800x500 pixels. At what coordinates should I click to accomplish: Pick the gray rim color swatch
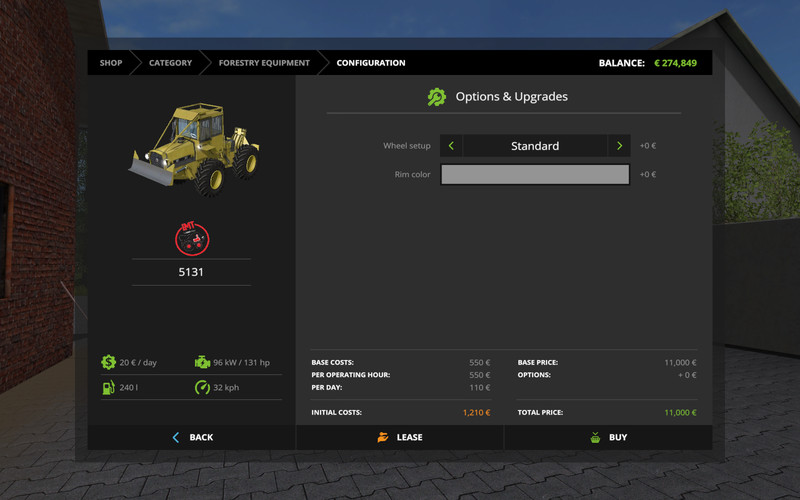click(x=535, y=175)
